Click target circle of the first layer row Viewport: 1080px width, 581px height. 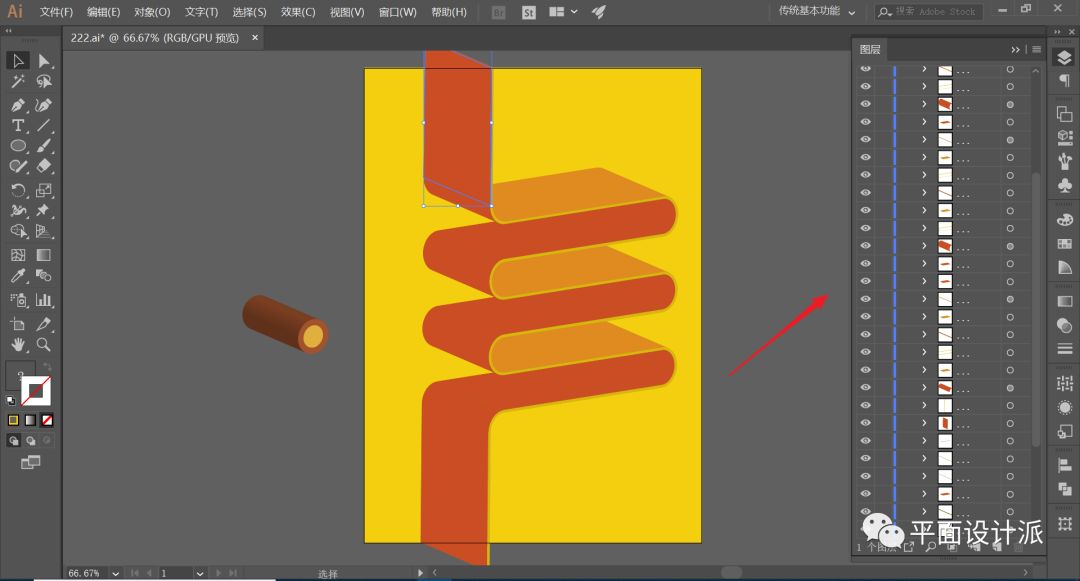pyautogui.click(x=1010, y=69)
